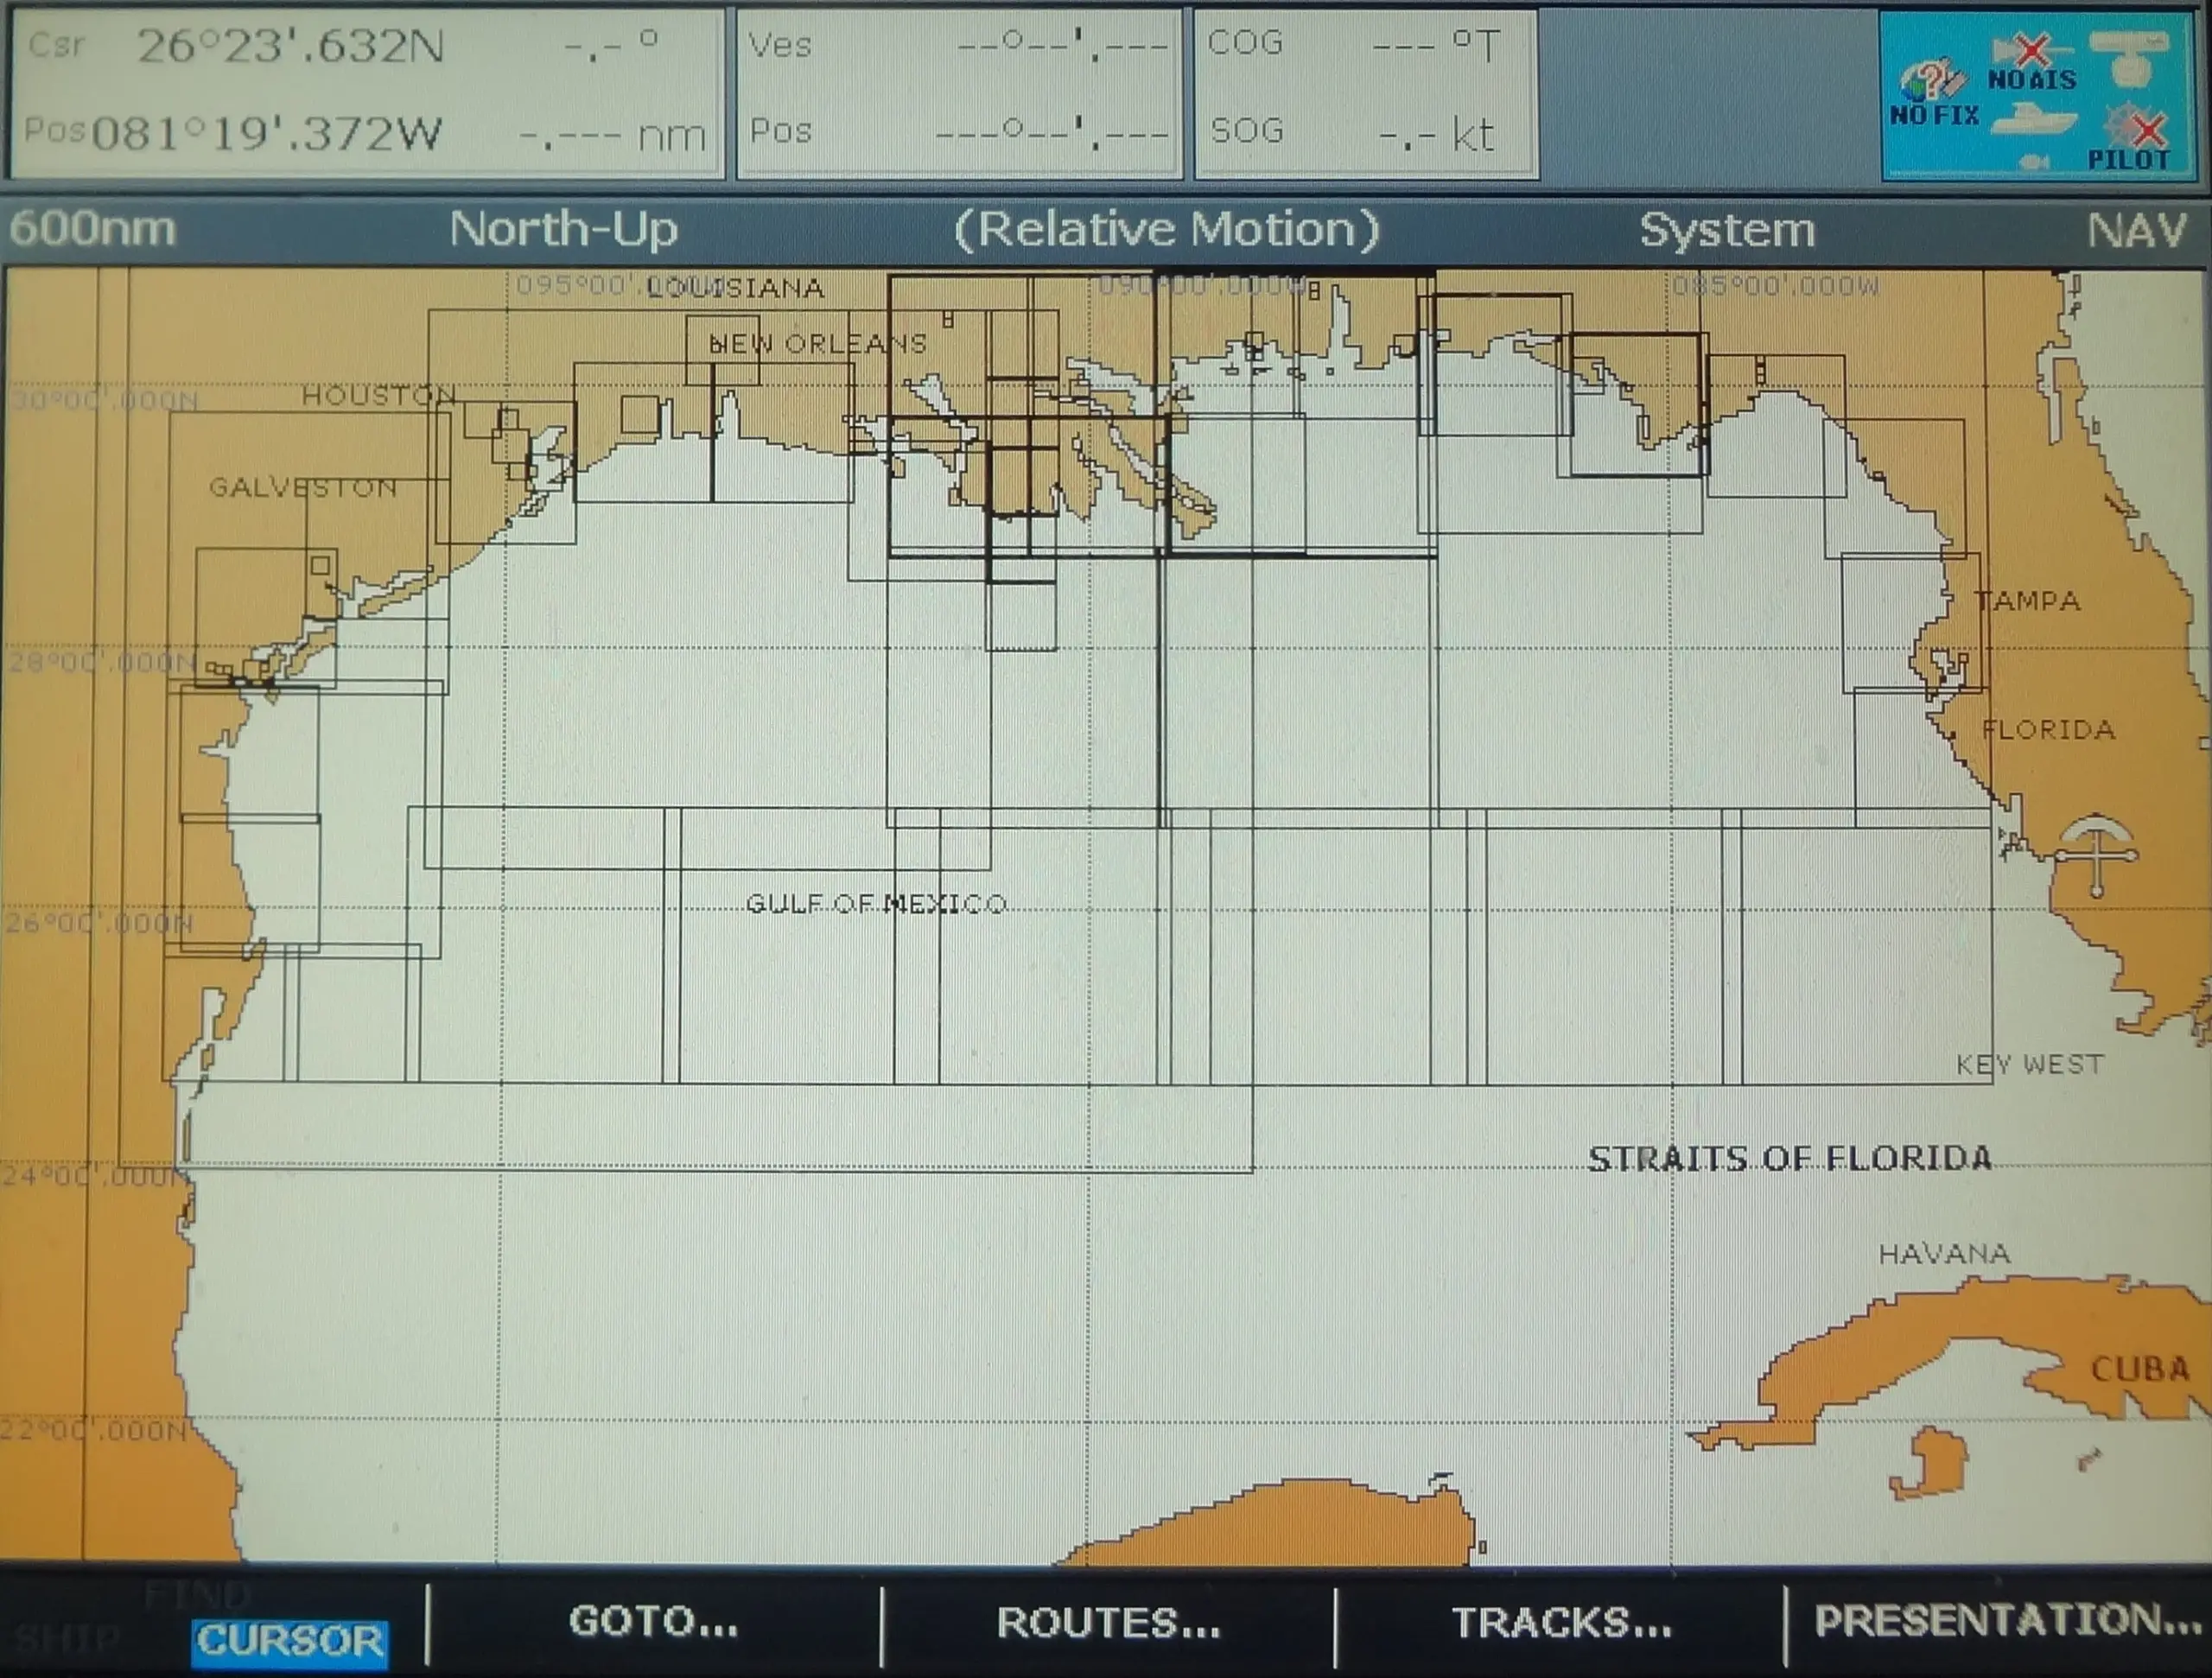The height and width of the screenshot is (1678, 2212).
Task: Open the GOTO... menu
Action: tap(655, 1622)
